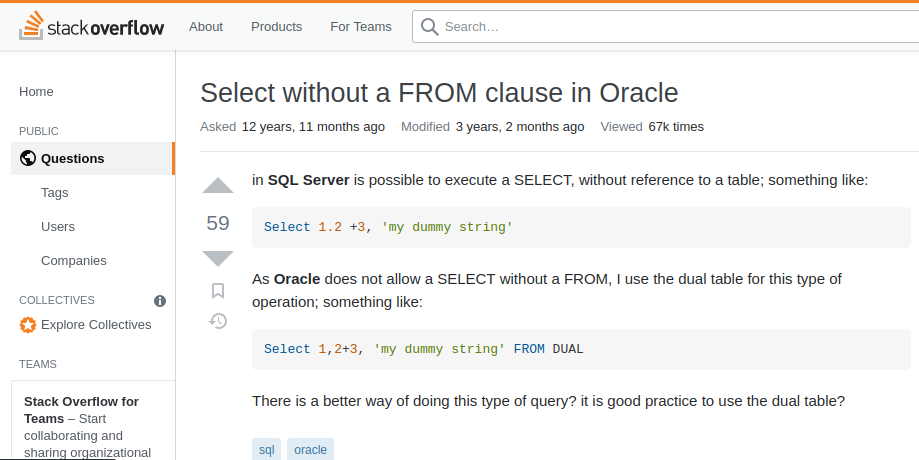Screen dimensions: 919x460
Task: Click the COLLECTIVES section heading
Action: click(x=57, y=300)
